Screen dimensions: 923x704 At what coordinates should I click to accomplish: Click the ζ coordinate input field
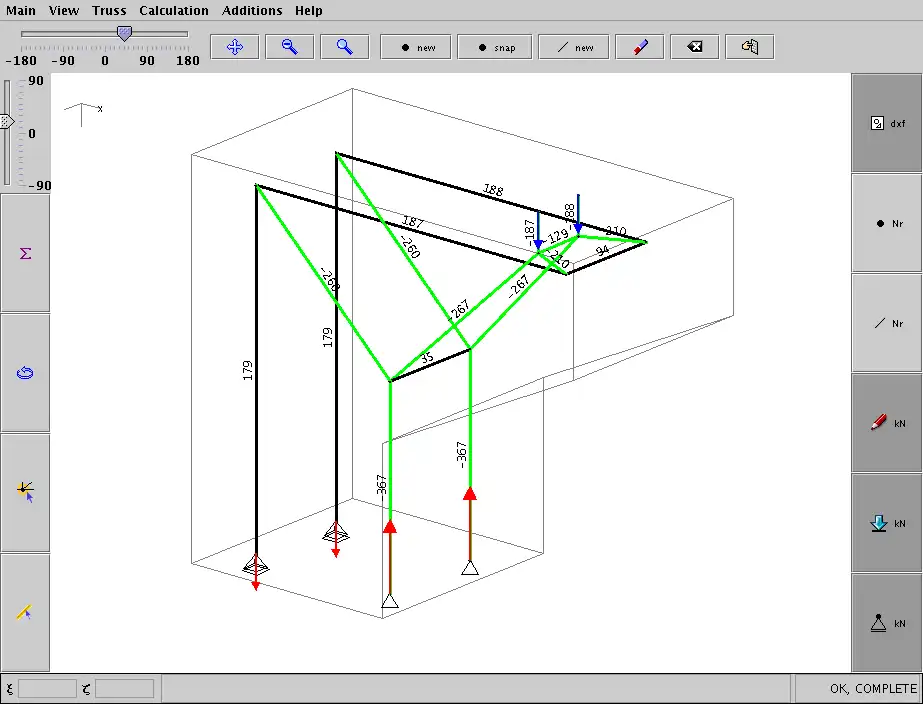tap(124, 688)
